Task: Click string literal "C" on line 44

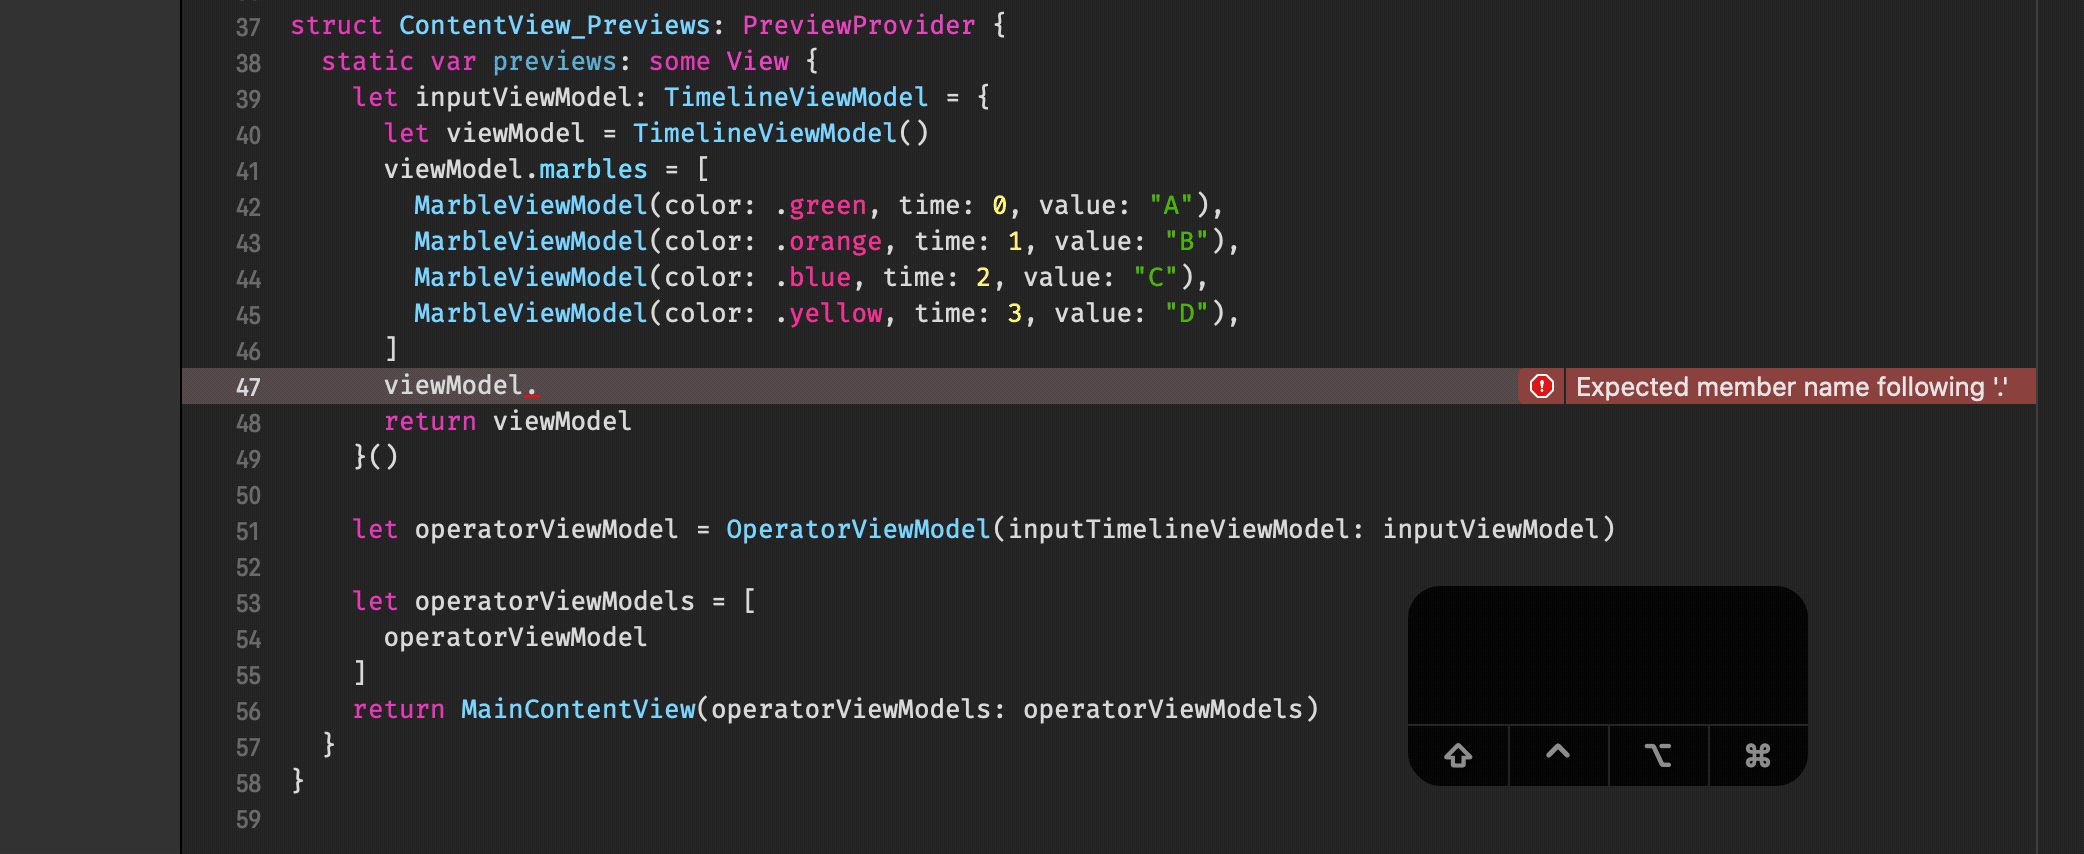Action: pos(1155,278)
